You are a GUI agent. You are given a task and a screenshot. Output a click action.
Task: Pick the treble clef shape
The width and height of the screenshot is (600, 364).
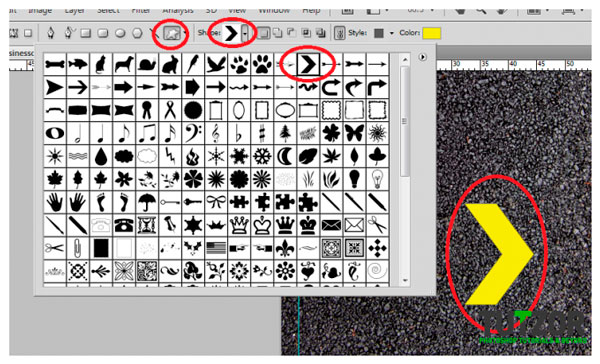point(216,133)
